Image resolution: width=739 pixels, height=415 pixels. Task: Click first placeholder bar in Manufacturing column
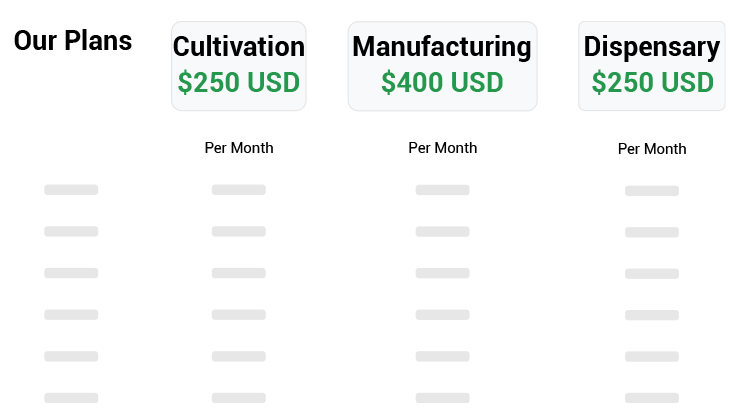443,190
